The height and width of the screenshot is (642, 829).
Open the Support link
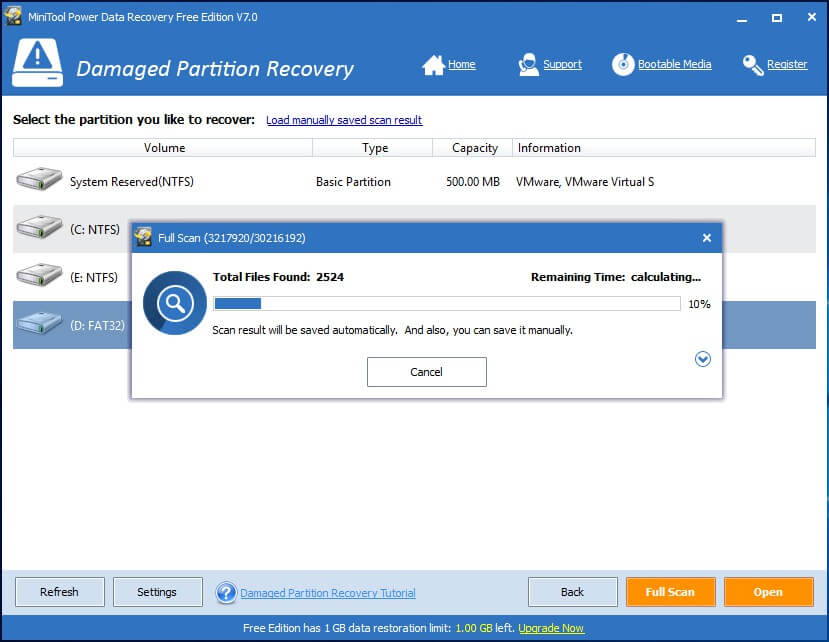tap(563, 65)
